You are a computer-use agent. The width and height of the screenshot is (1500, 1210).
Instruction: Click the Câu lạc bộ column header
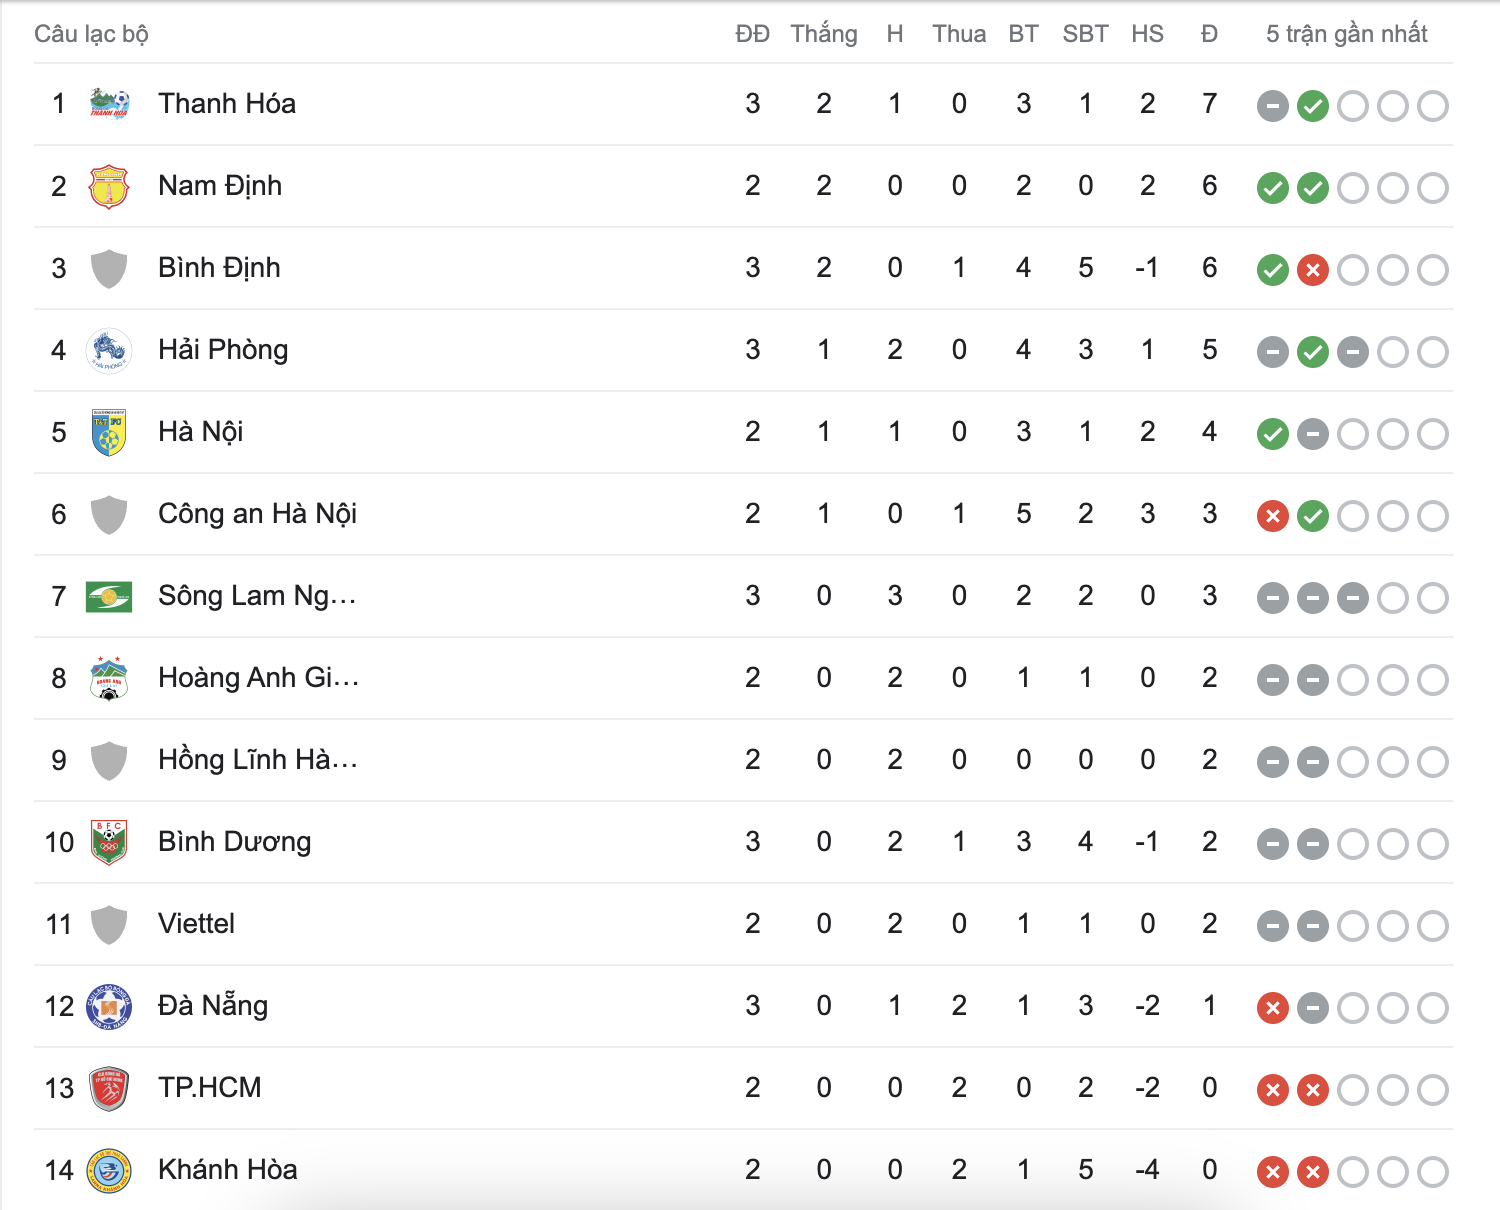click(x=91, y=34)
